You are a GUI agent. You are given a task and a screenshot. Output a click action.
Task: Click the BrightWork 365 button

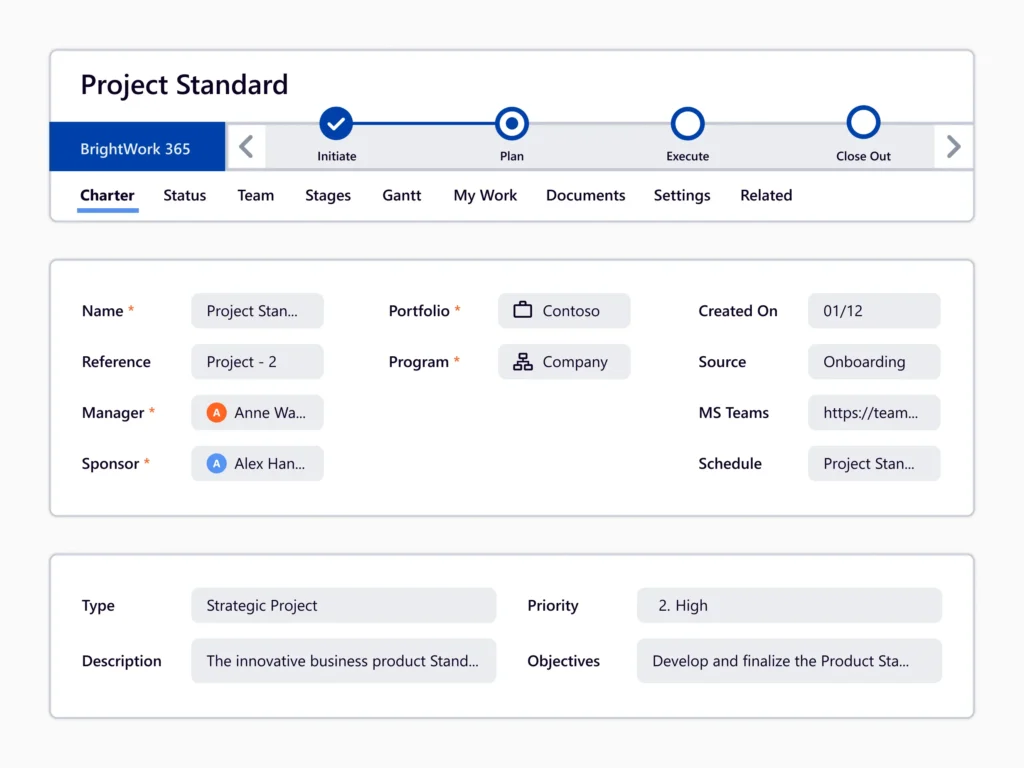coord(137,146)
